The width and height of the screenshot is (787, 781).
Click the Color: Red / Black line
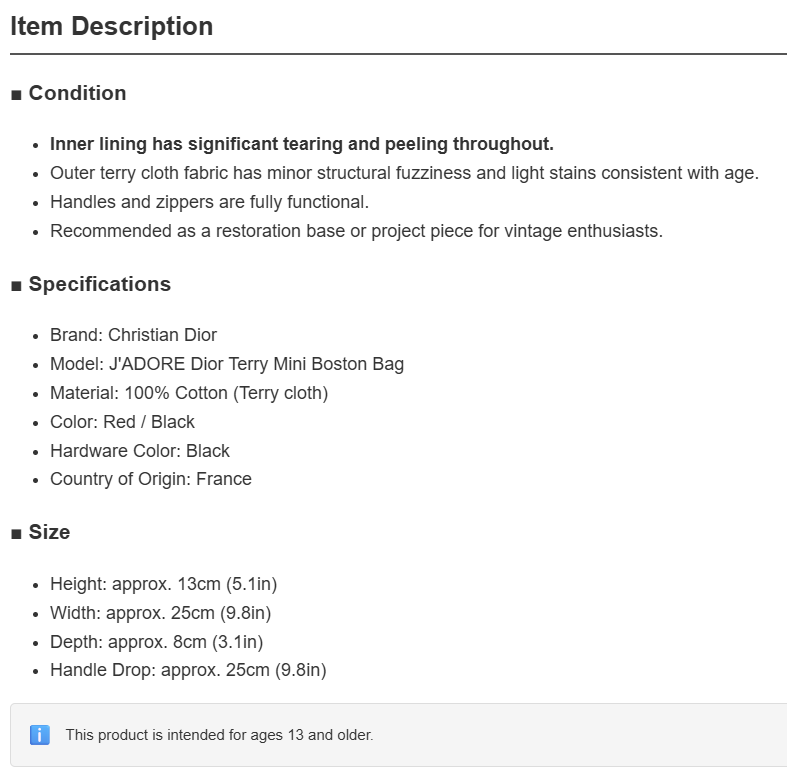point(122,422)
